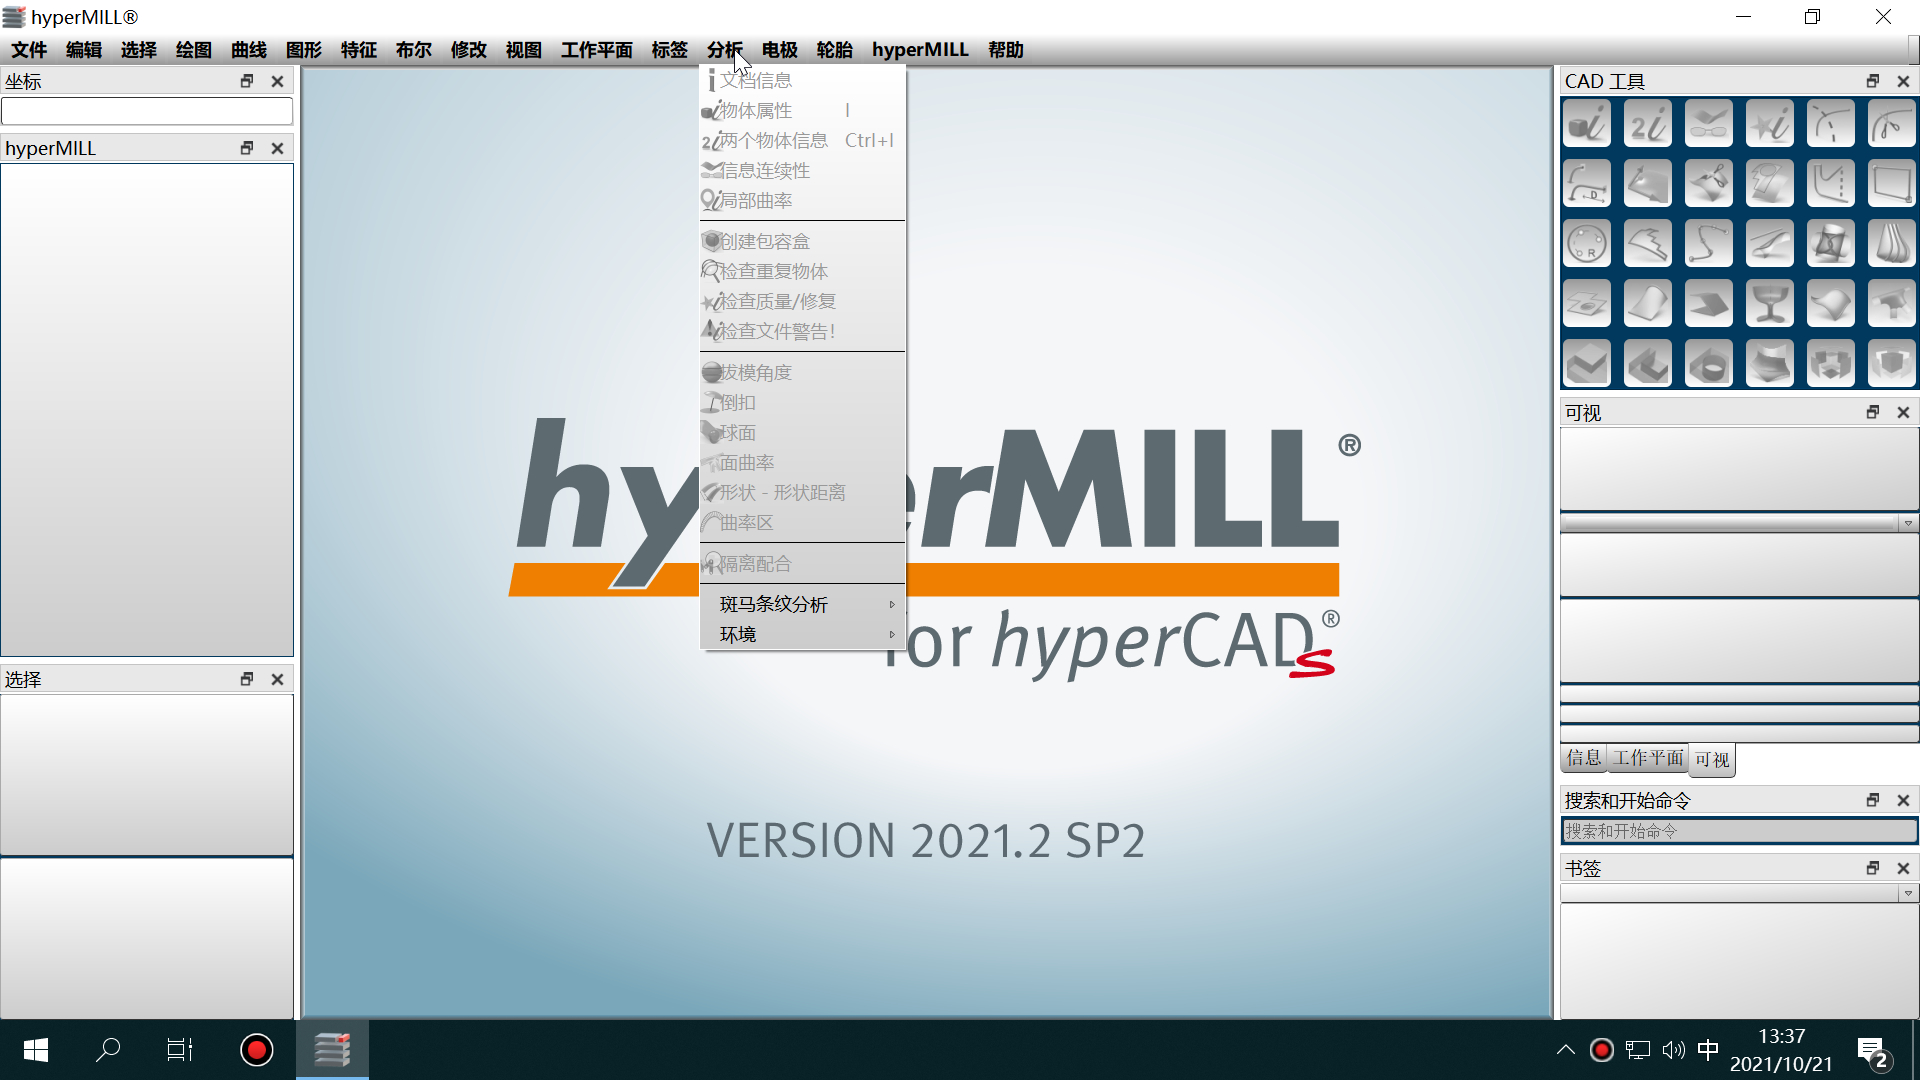Close the 搜索和开始命令 panel

[1904, 800]
